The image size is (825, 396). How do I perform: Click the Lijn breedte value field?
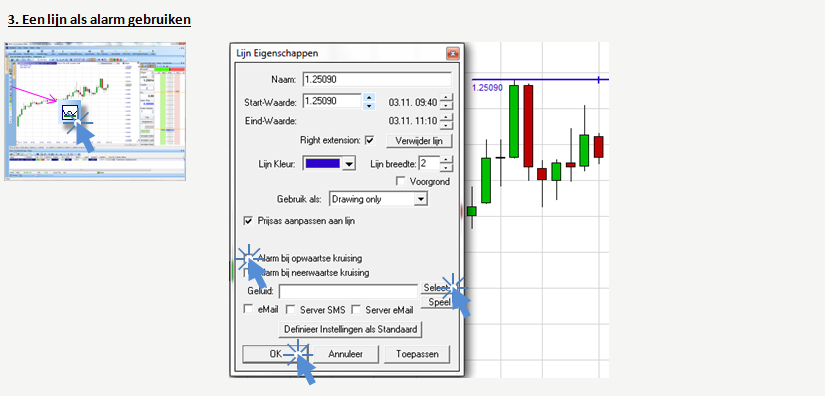coord(429,164)
